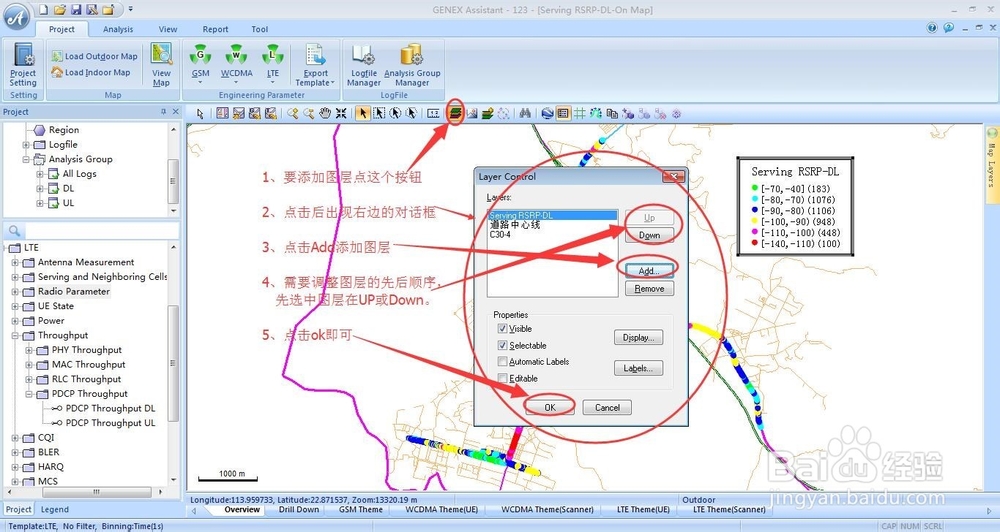Switch to the Analysis ribbon tab
Screen dimensions: 1000x532
point(118,29)
